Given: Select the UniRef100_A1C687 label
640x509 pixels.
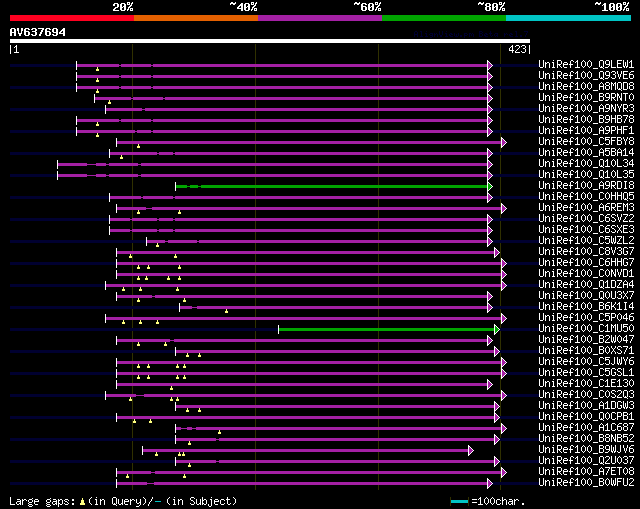Looking at the screenshot, I should [586, 428].
